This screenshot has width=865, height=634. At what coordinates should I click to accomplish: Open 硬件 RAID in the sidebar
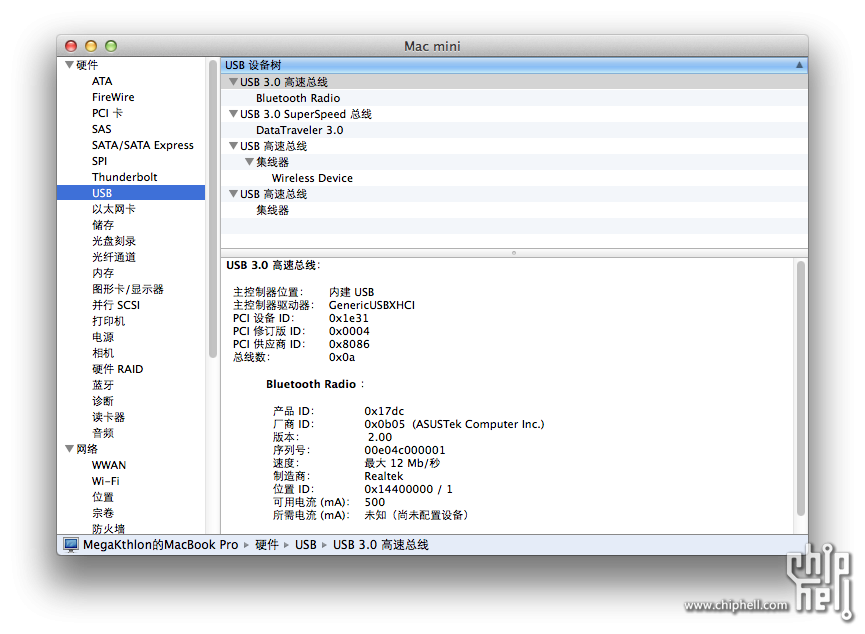118,369
